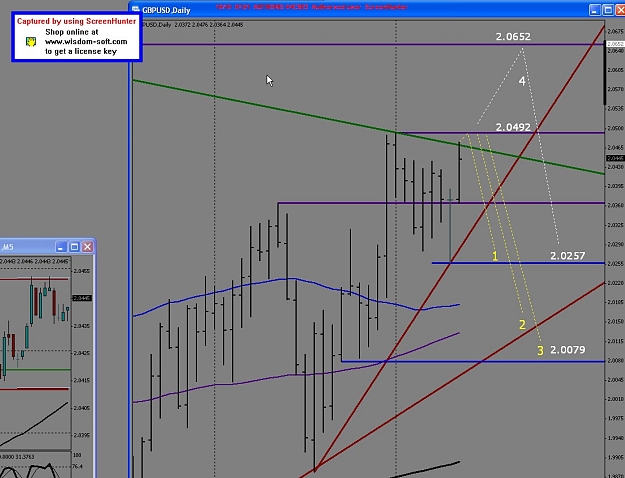Screen dimensions: 625x478
Task: Select the 2.0257 text label on chart
Action: pos(568,256)
